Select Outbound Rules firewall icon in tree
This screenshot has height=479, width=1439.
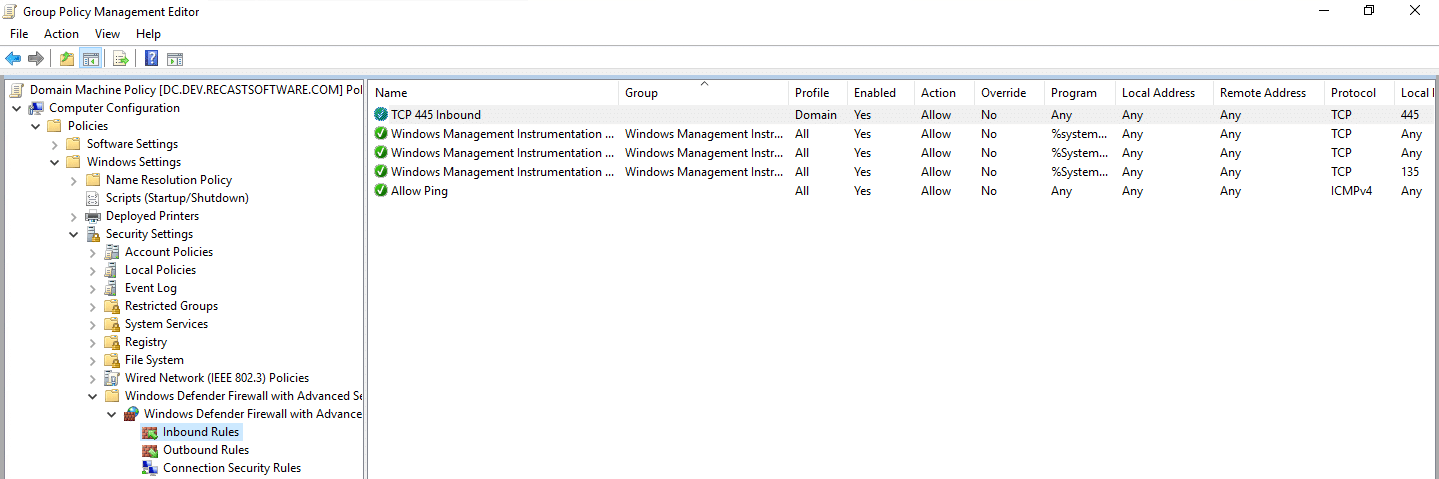tap(150, 450)
